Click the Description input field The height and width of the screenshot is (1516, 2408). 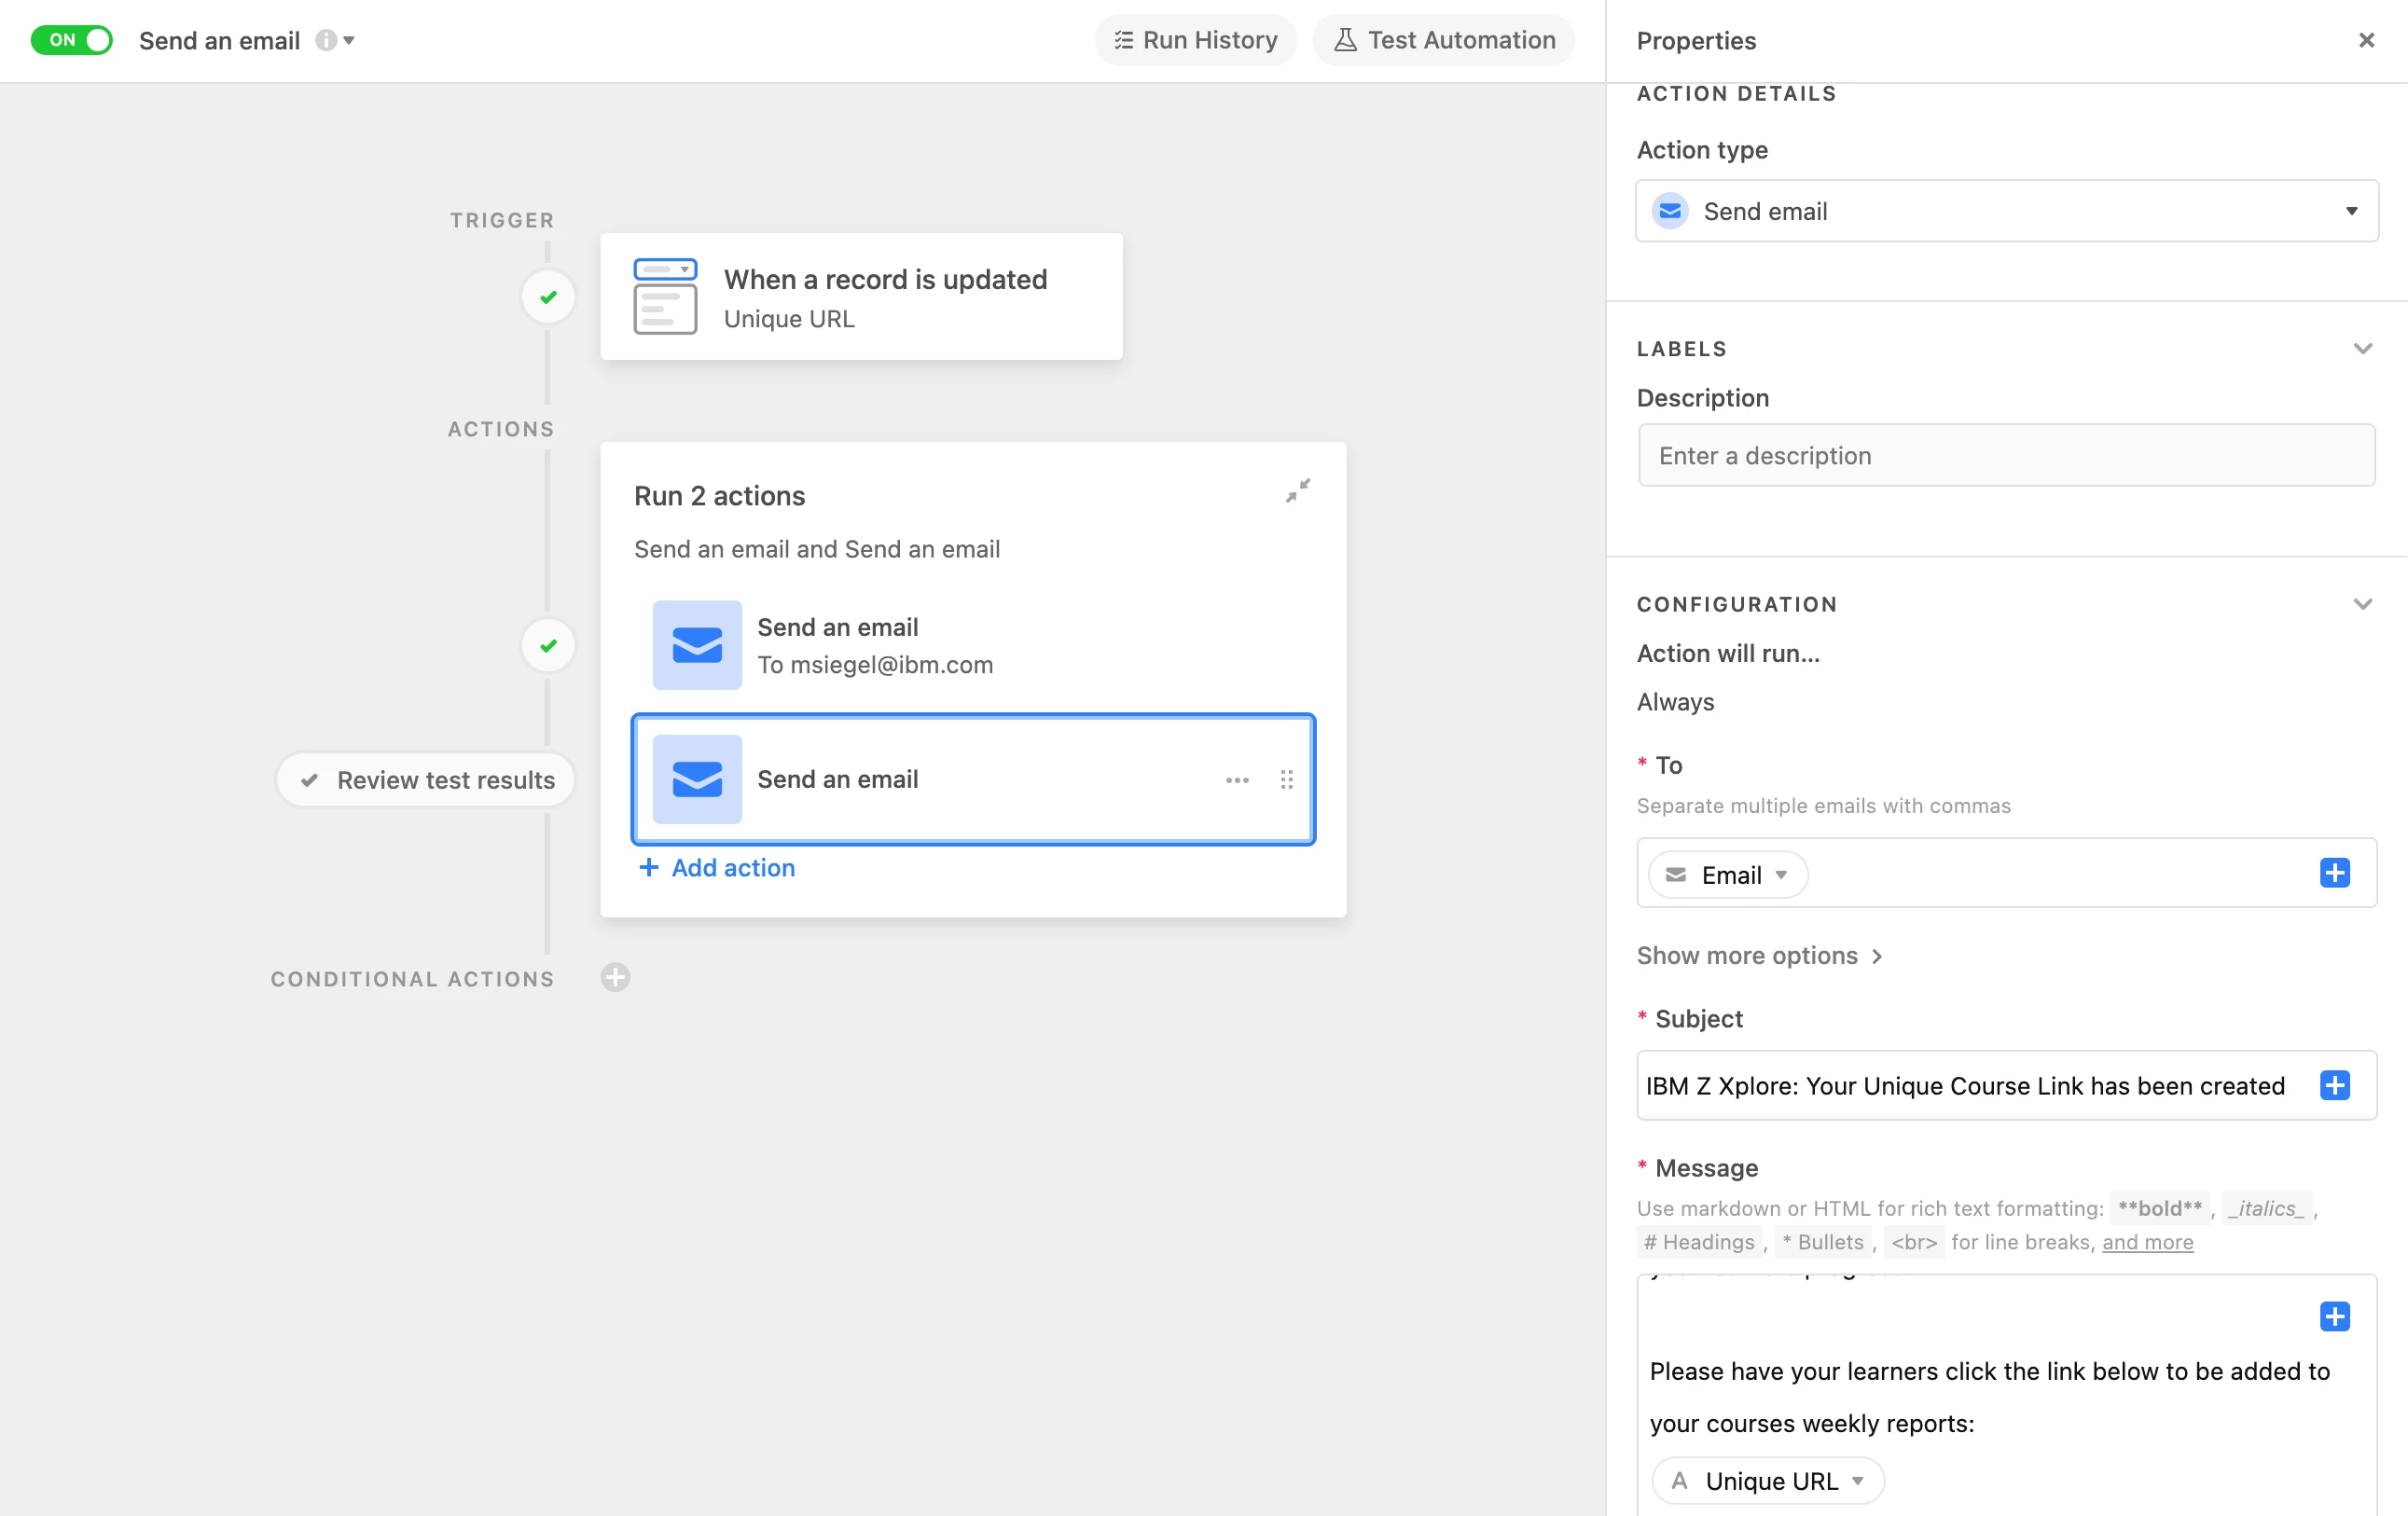[2005, 456]
